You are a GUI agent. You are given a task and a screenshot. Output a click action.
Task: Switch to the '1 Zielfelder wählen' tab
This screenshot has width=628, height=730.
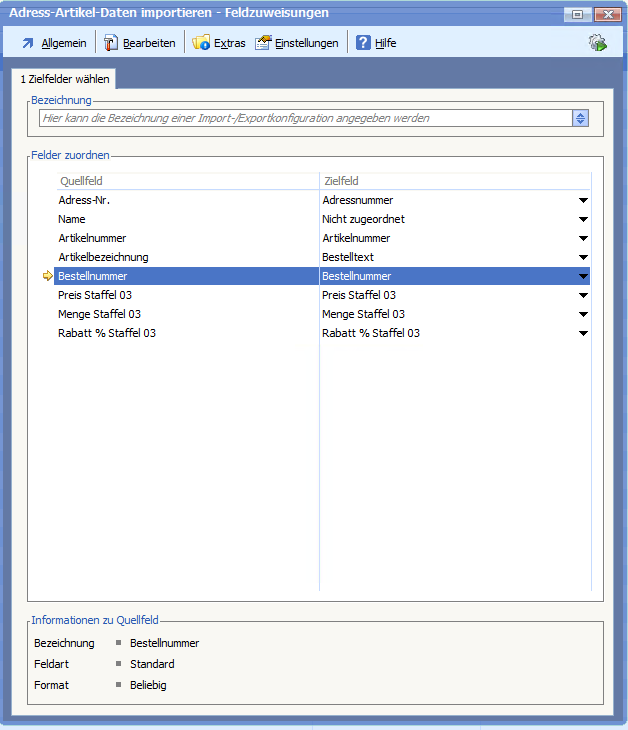pos(65,79)
